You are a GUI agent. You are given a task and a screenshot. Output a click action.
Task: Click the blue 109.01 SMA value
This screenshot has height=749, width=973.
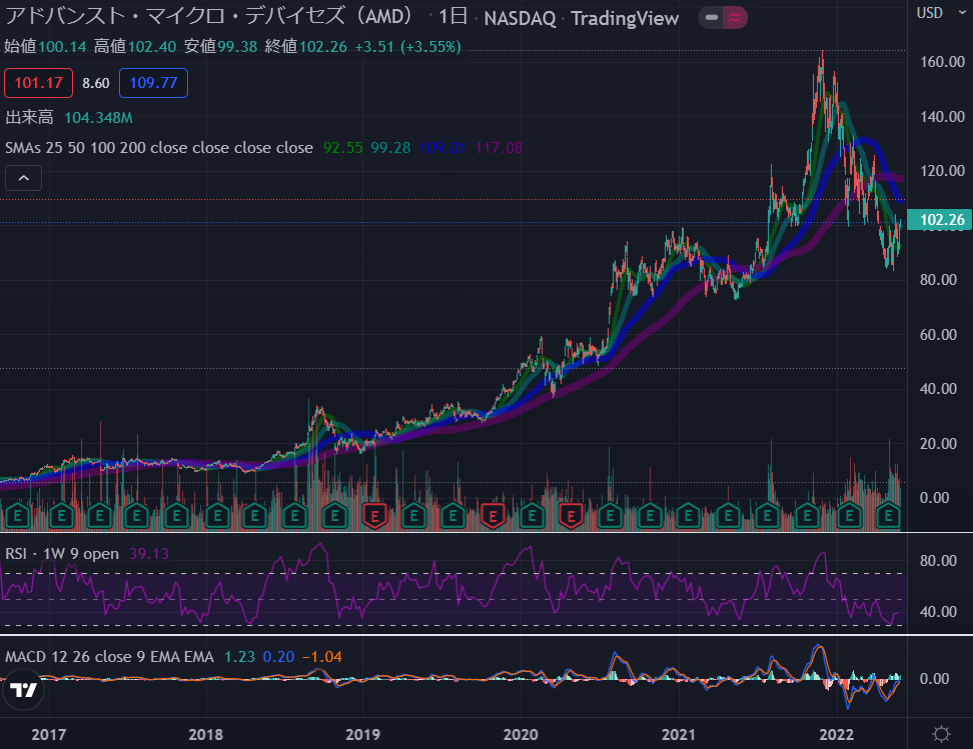click(442, 148)
